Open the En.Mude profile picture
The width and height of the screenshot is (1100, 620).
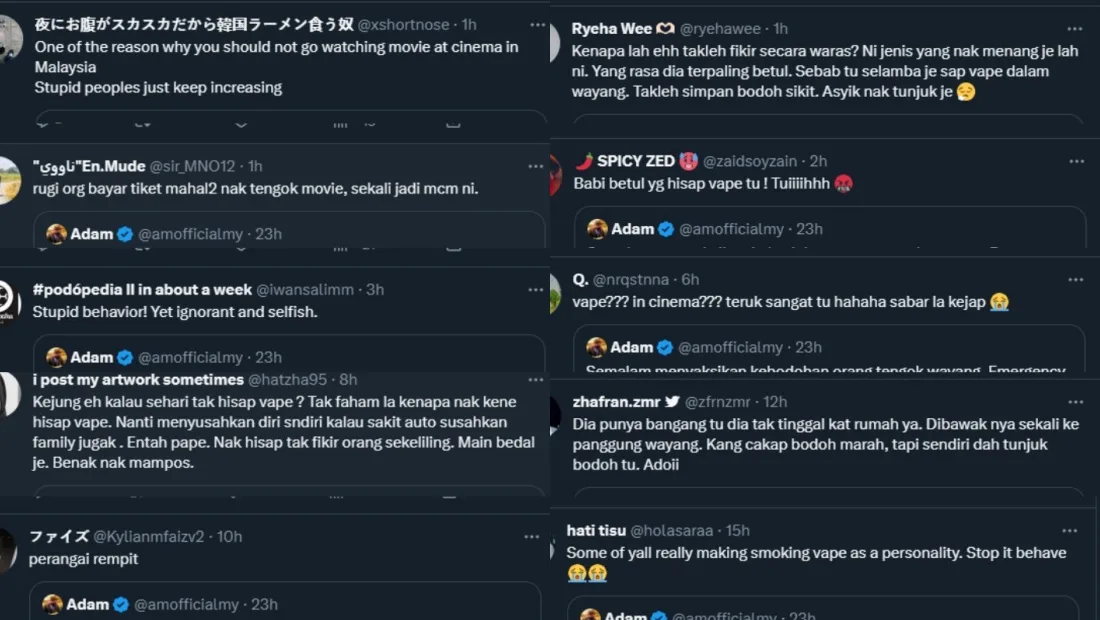click(x=8, y=180)
